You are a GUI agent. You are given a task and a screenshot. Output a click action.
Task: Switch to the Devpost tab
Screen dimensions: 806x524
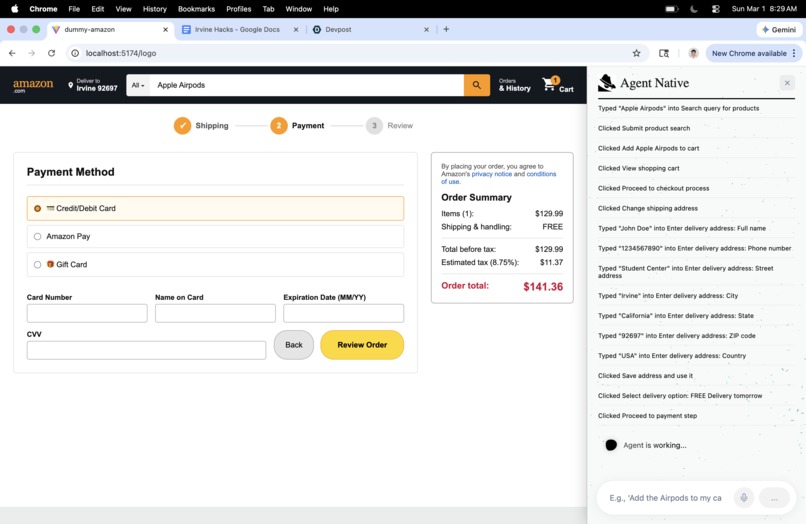(x=338, y=29)
